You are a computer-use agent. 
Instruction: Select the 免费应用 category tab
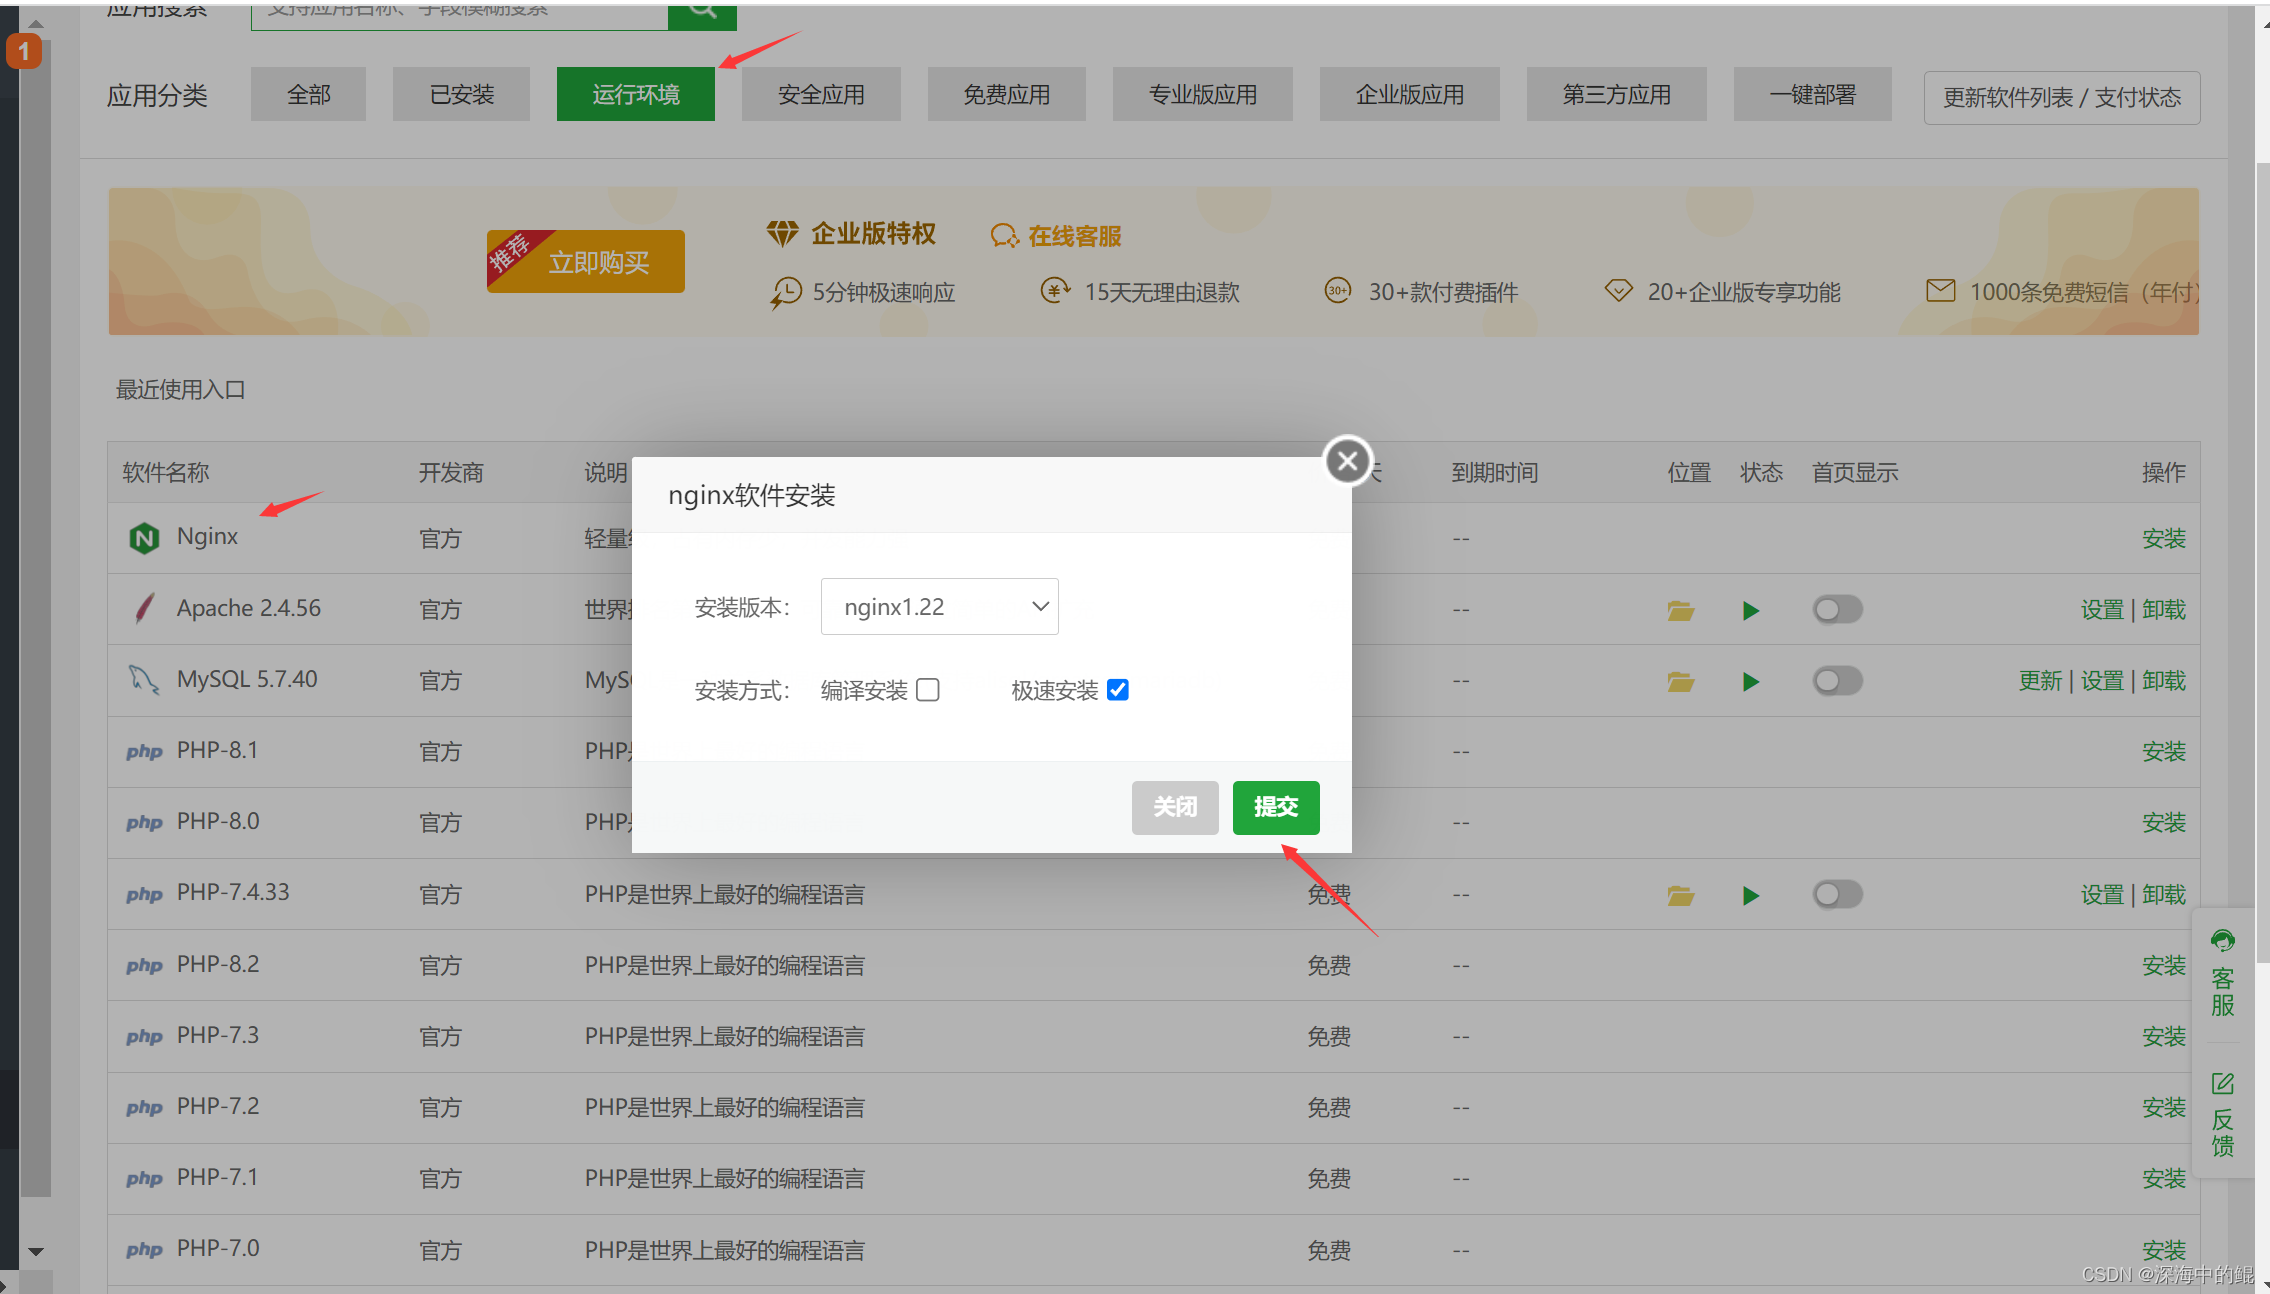tap(1007, 95)
